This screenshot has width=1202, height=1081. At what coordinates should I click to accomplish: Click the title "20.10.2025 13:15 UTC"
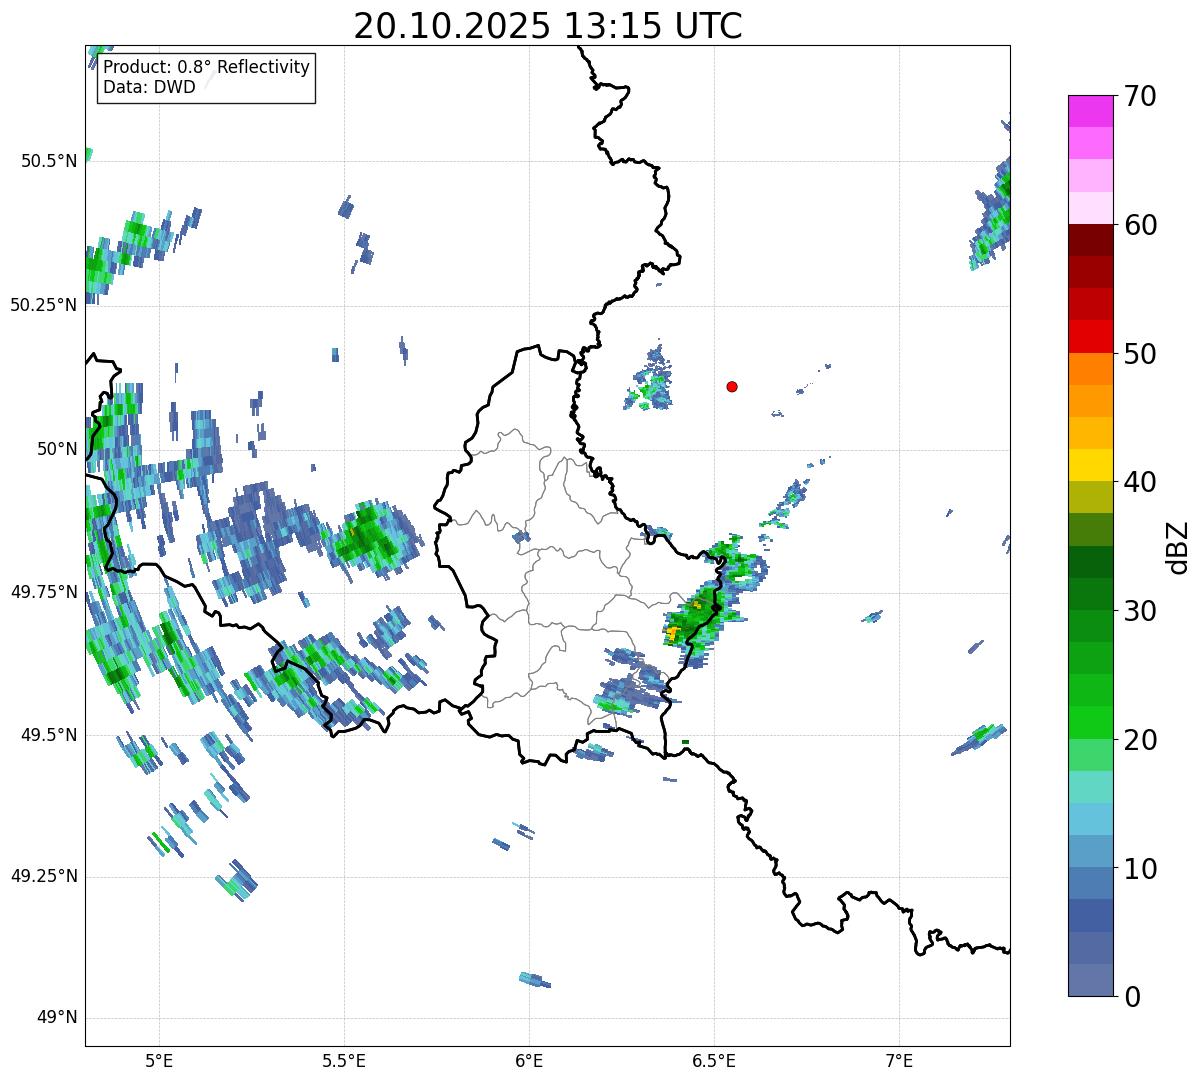[x=548, y=26]
